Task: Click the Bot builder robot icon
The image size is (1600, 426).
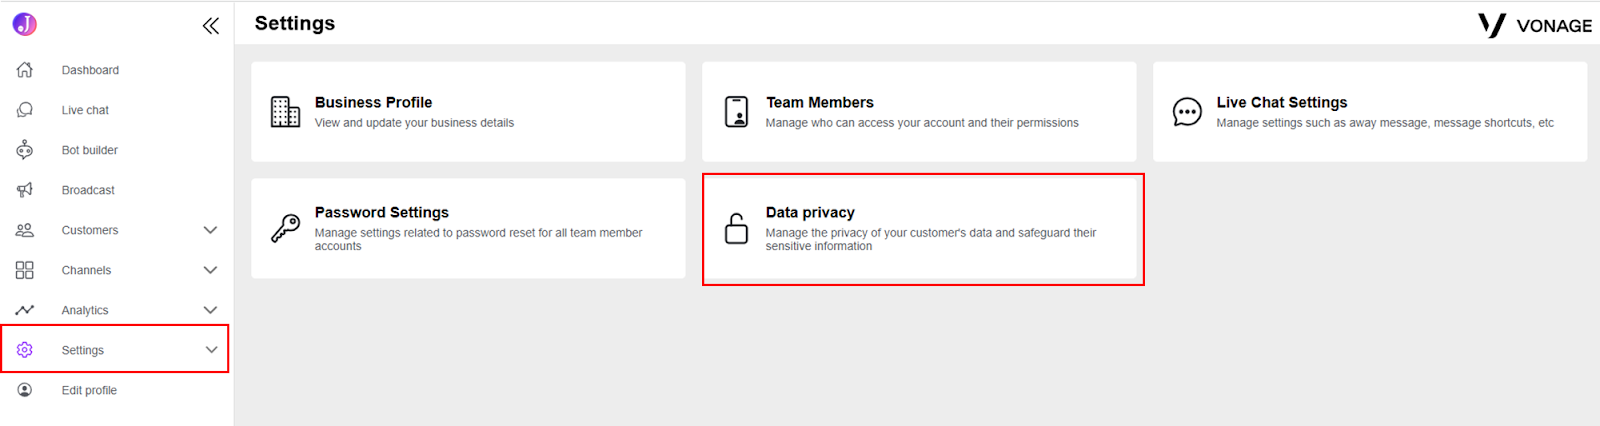Action: point(25,150)
